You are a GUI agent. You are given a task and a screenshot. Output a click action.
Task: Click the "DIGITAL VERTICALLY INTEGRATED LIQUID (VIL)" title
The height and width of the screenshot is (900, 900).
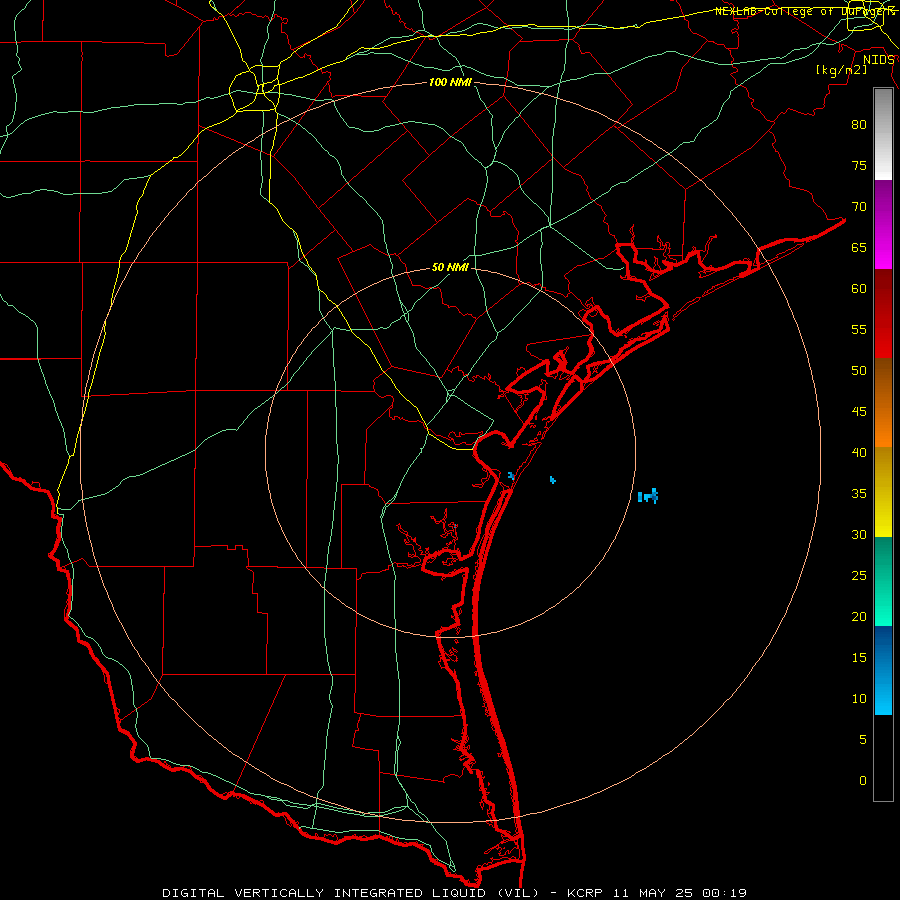tap(351, 893)
